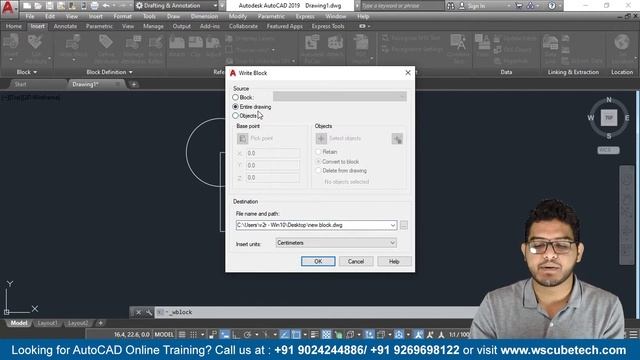Click the Select objects icon button

321,138
